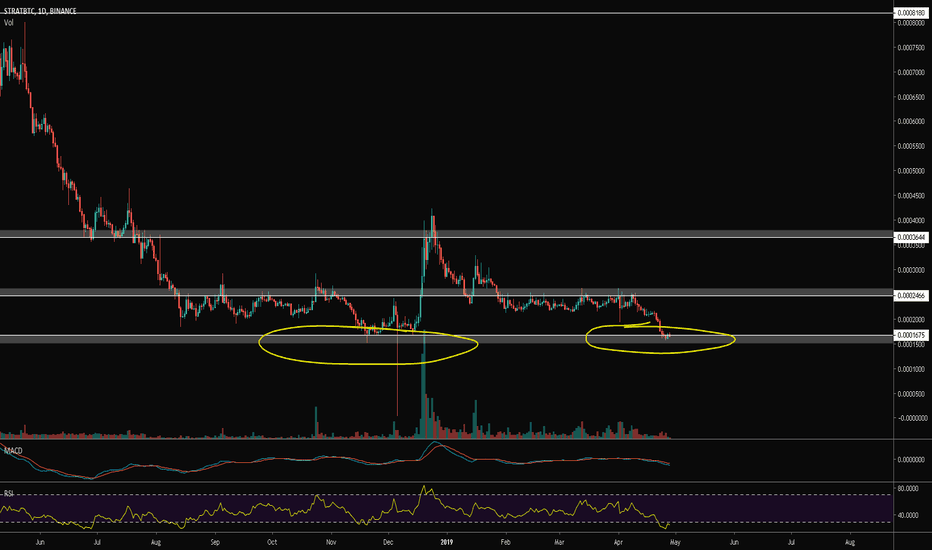Click the 0.0004000 price axis label
This screenshot has width=932, height=550.
point(911,221)
